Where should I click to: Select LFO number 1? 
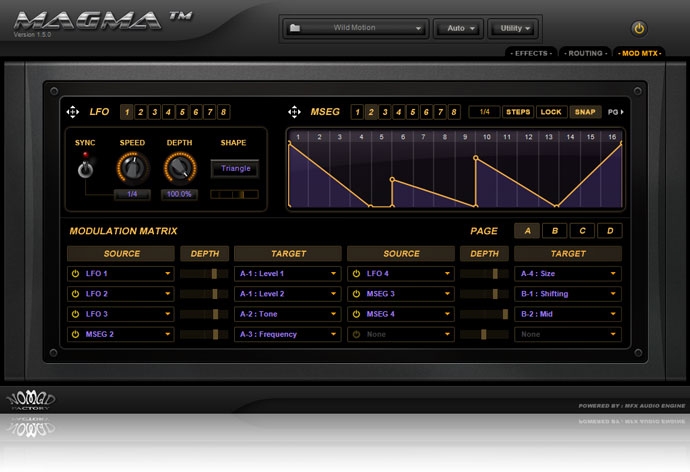127,112
